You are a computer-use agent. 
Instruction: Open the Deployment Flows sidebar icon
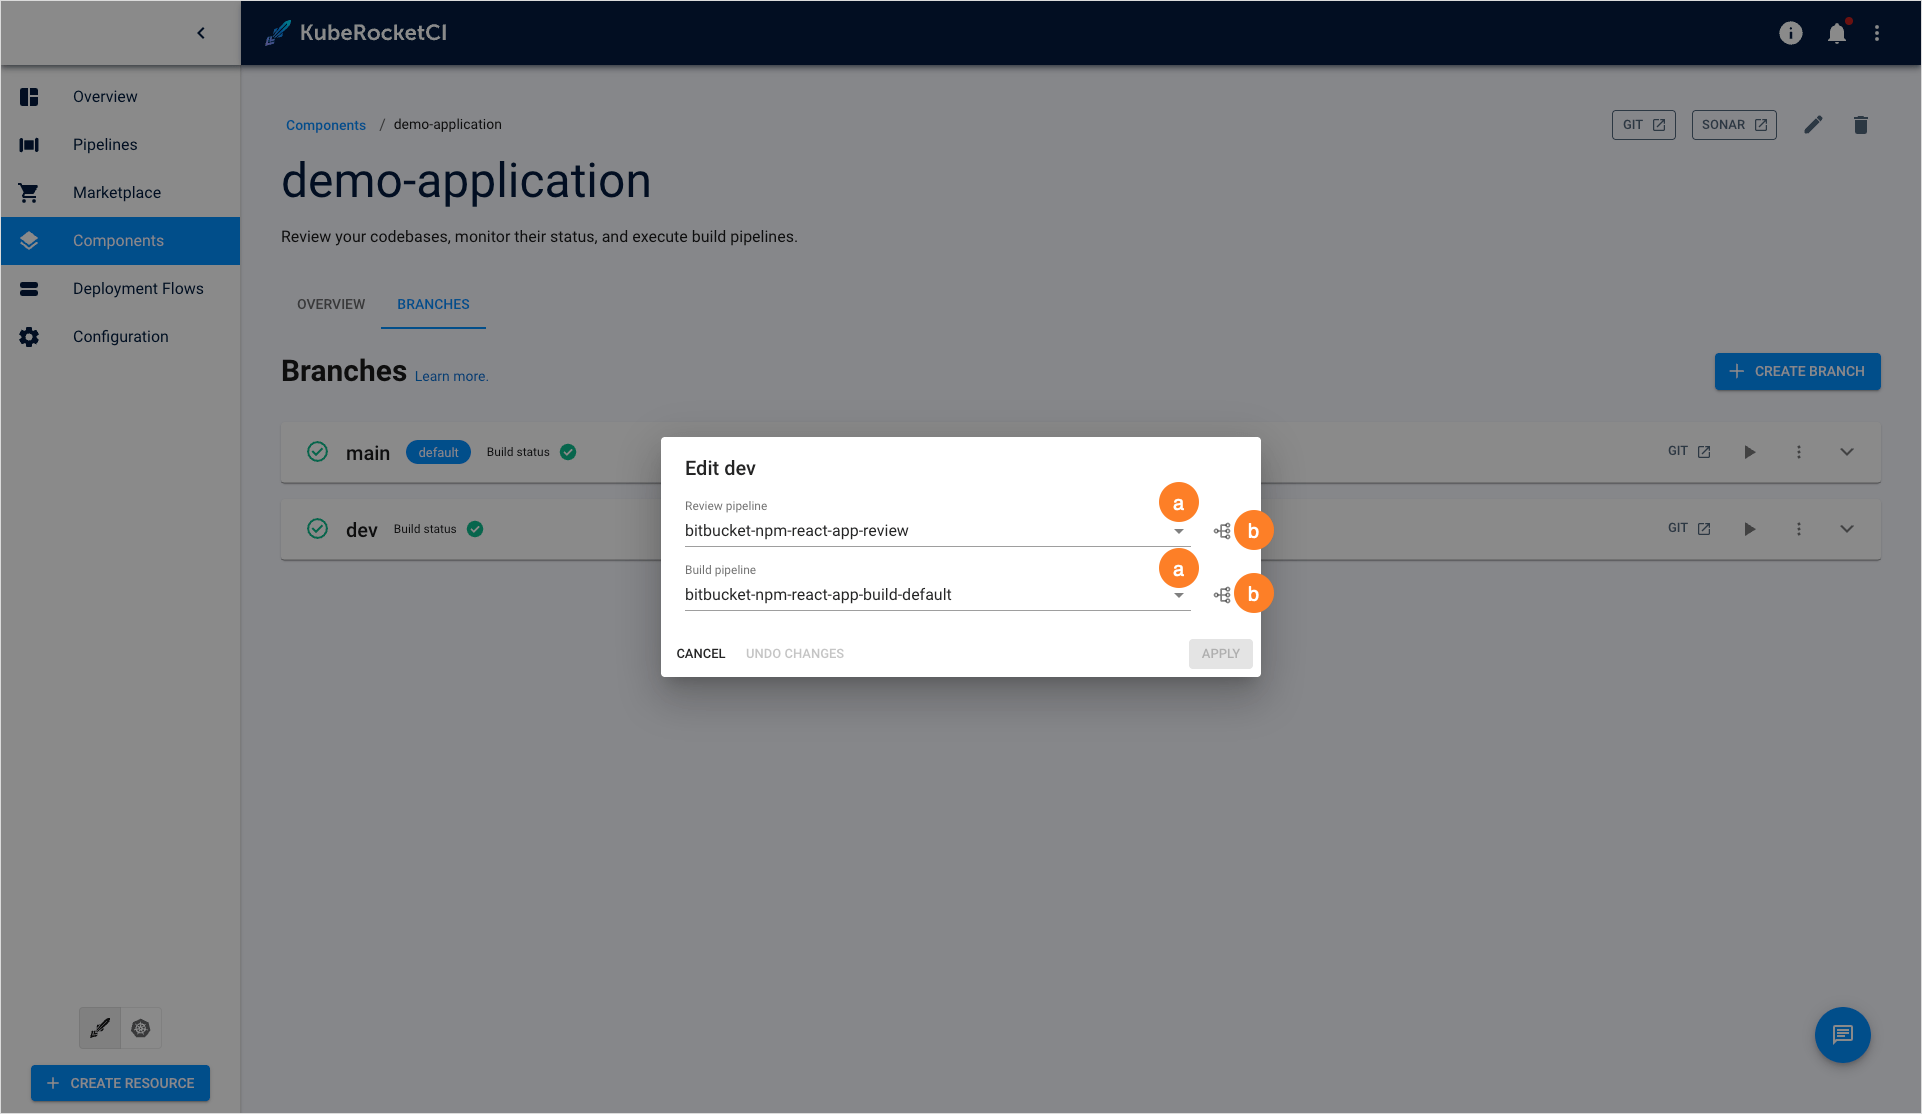tap(29, 288)
